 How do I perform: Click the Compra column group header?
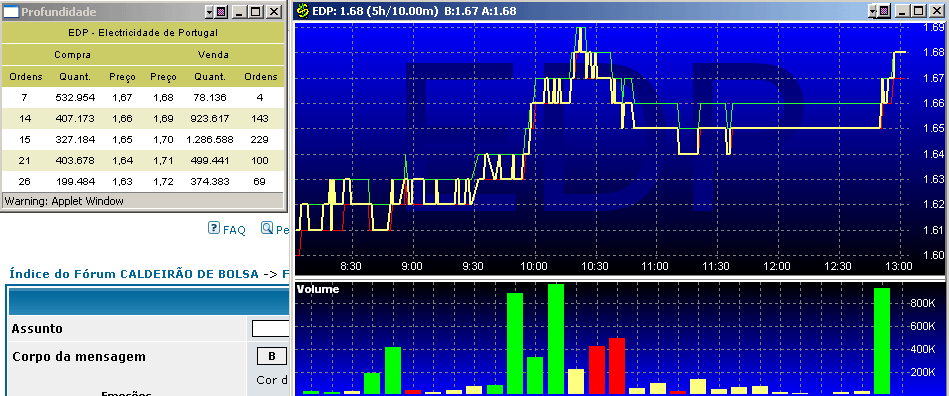pos(73,54)
